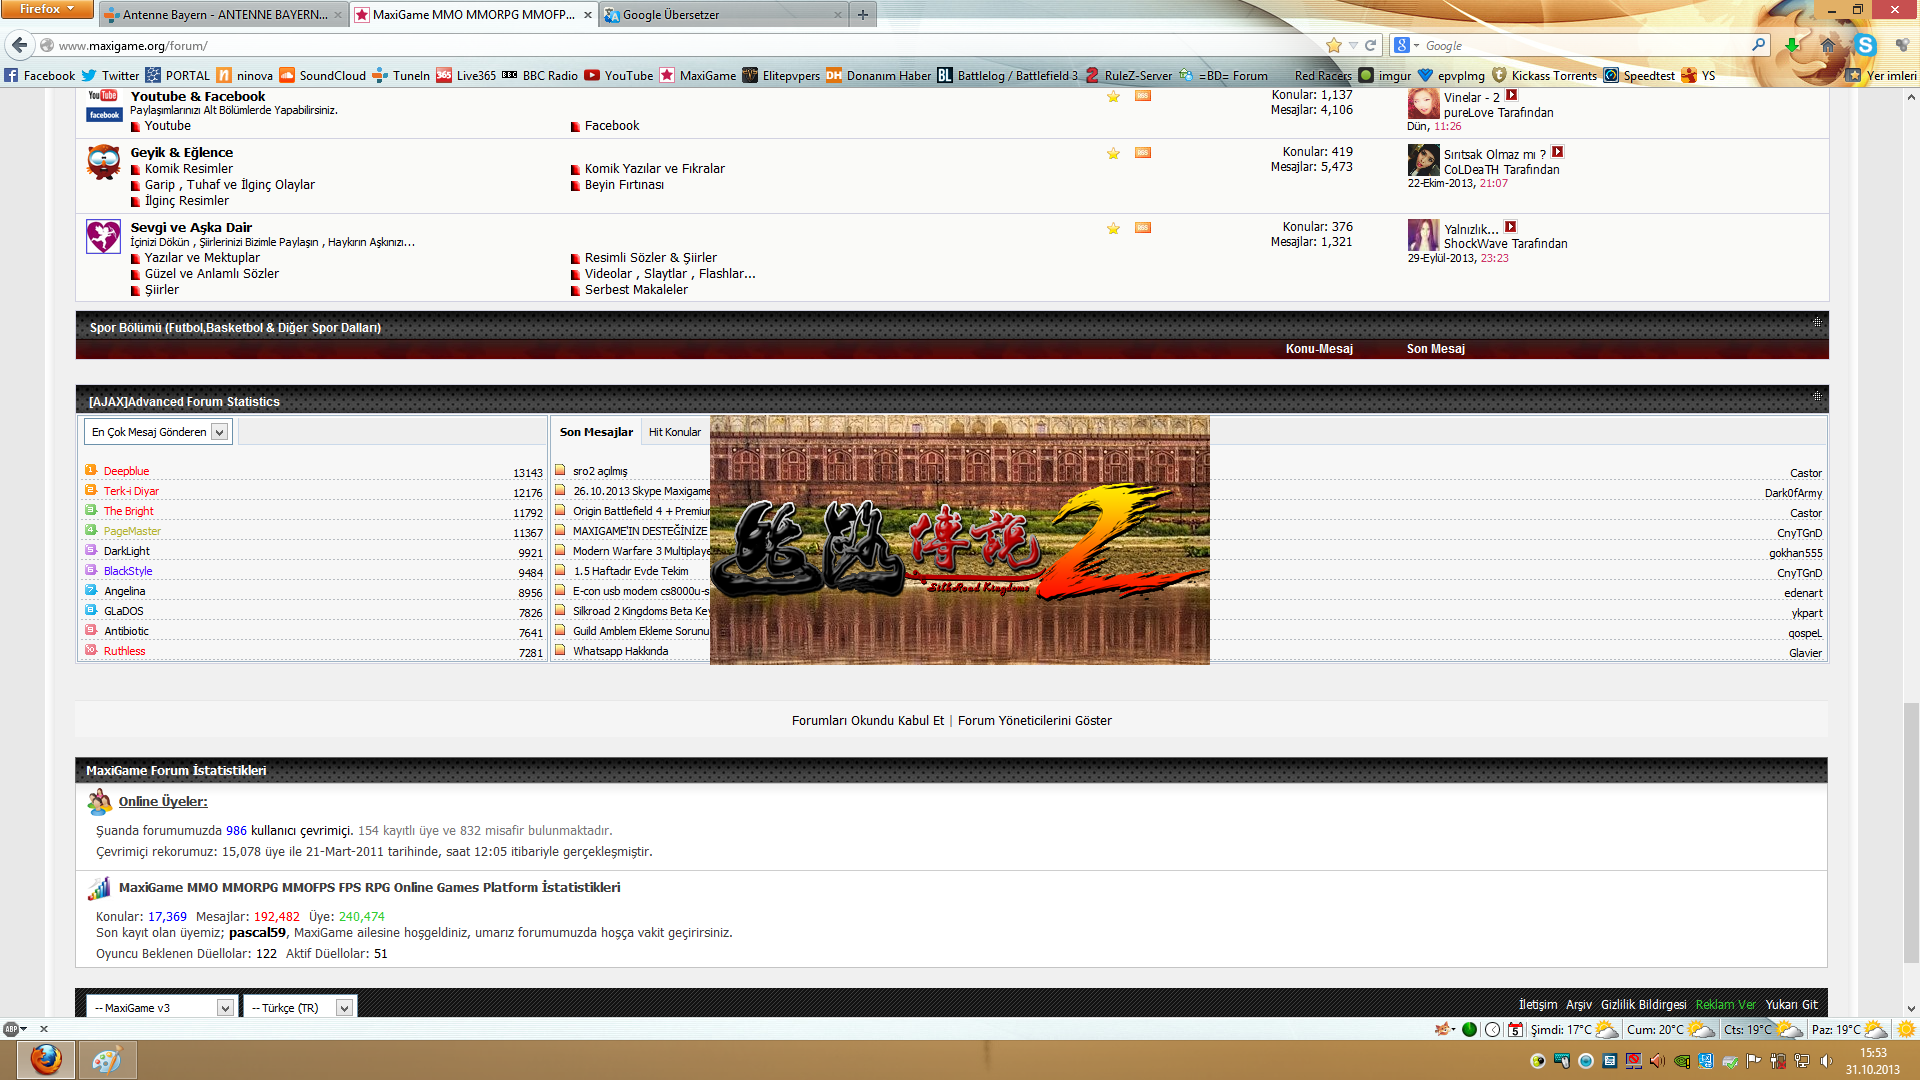The height and width of the screenshot is (1080, 1920).
Task: Click Forumları Okundu Kabul Et link
Action: pos(867,720)
